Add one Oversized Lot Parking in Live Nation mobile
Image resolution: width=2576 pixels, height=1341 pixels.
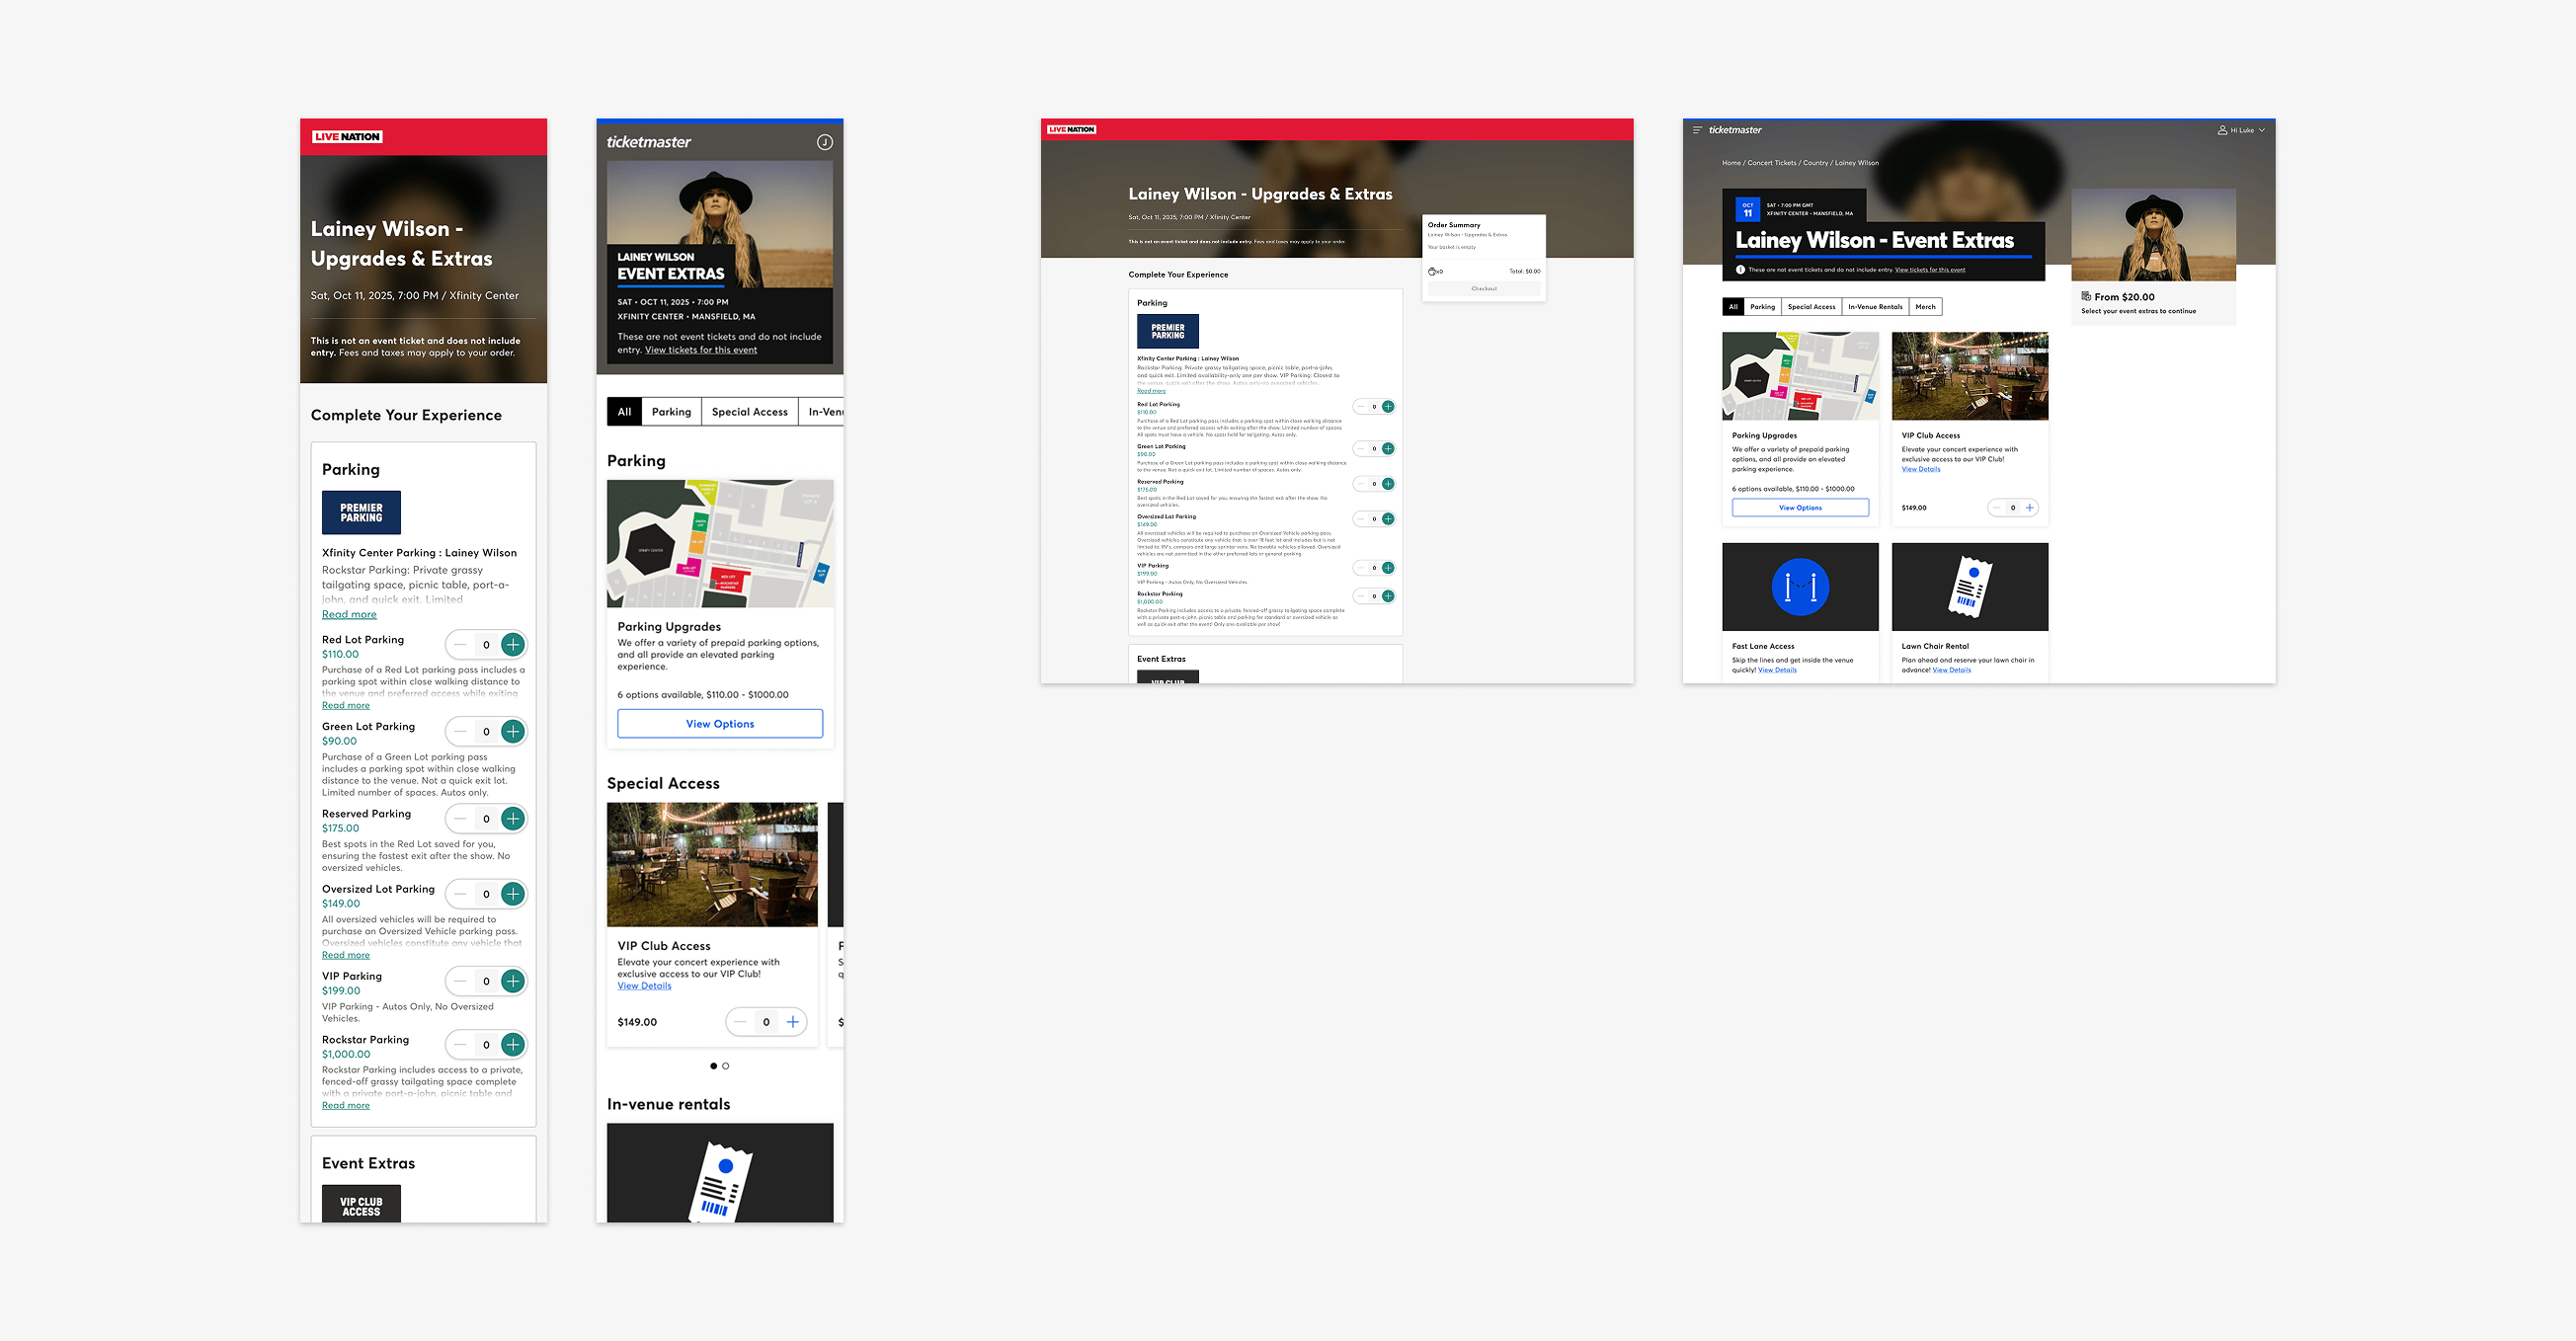pyautogui.click(x=513, y=893)
